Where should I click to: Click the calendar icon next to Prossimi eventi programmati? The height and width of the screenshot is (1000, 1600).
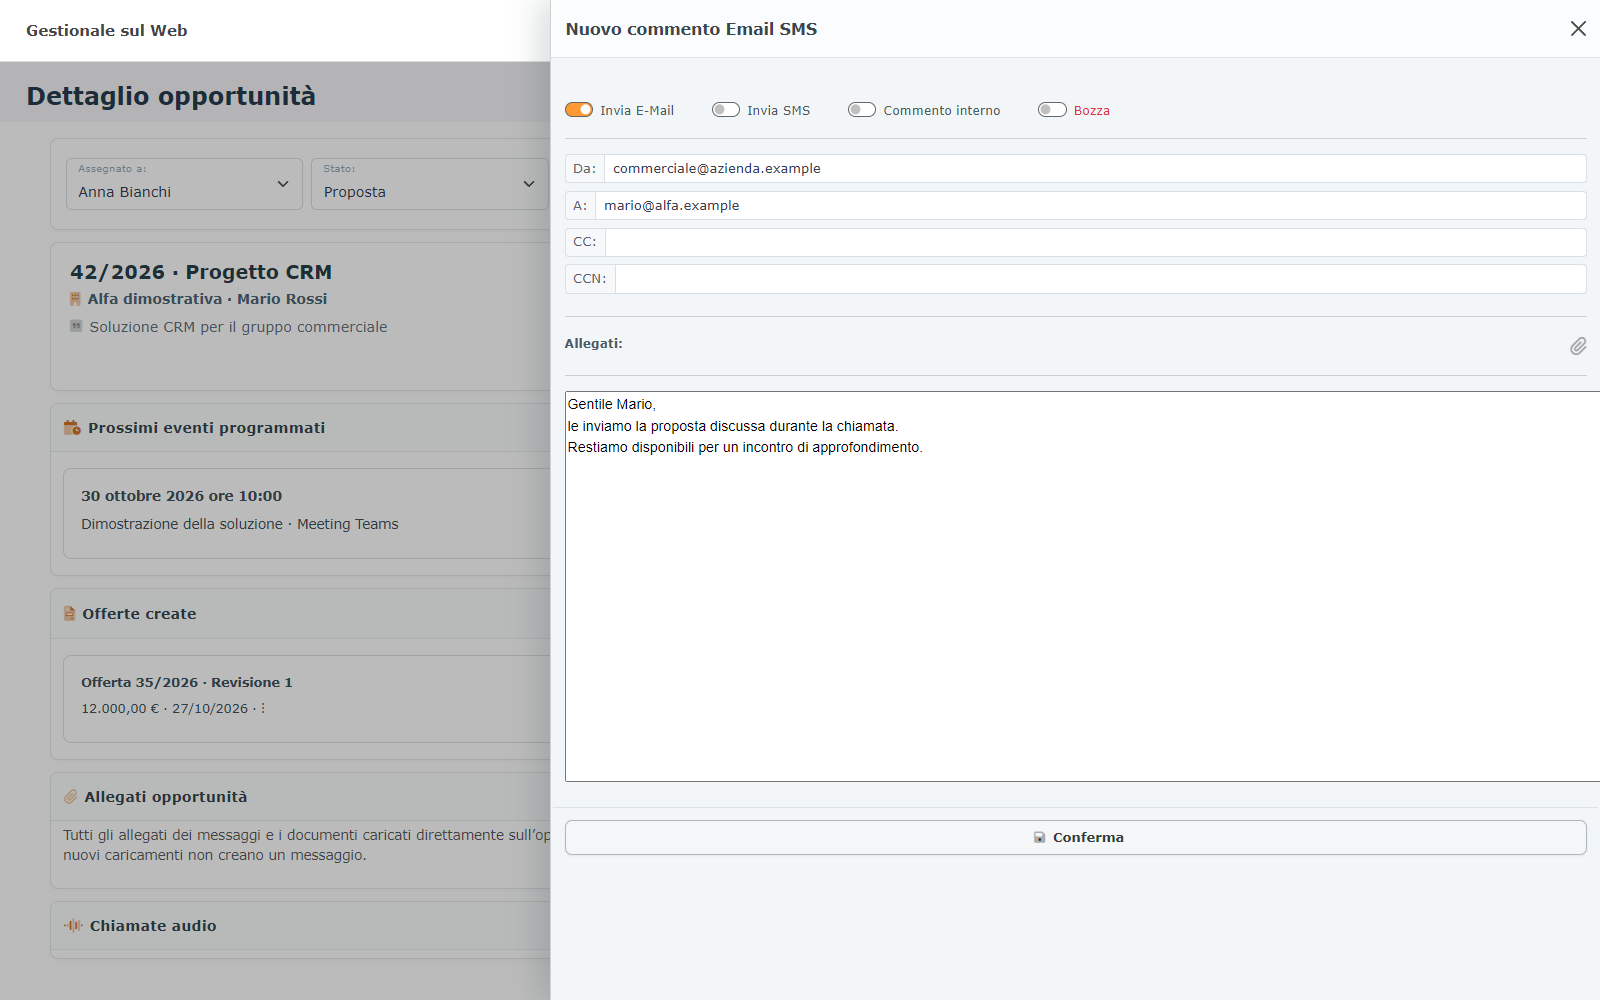point(72,427)
